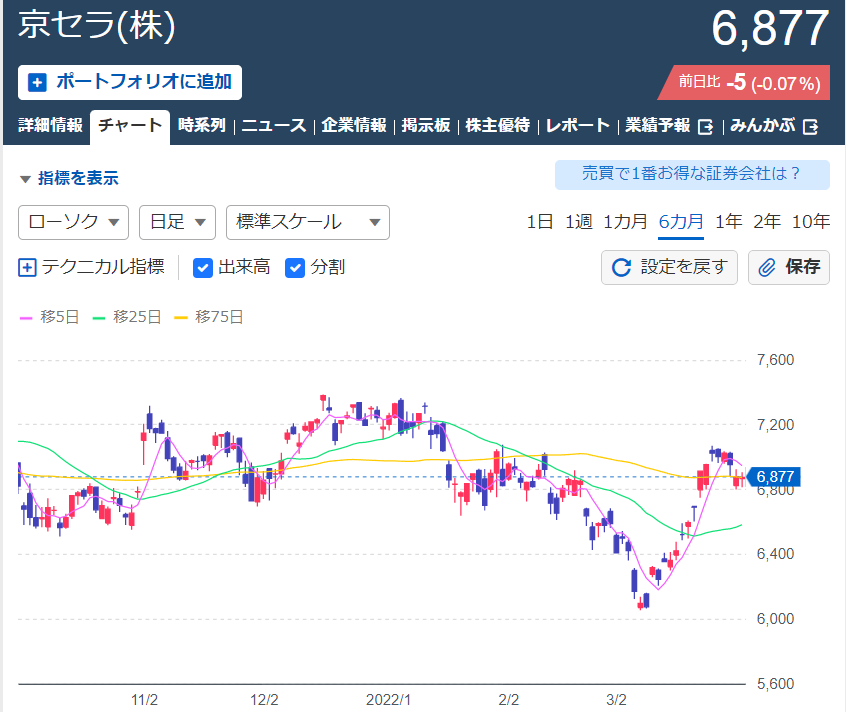Click the 設定を戻す text label
This screenshot has height=712, width=846.
coord(684,267)
